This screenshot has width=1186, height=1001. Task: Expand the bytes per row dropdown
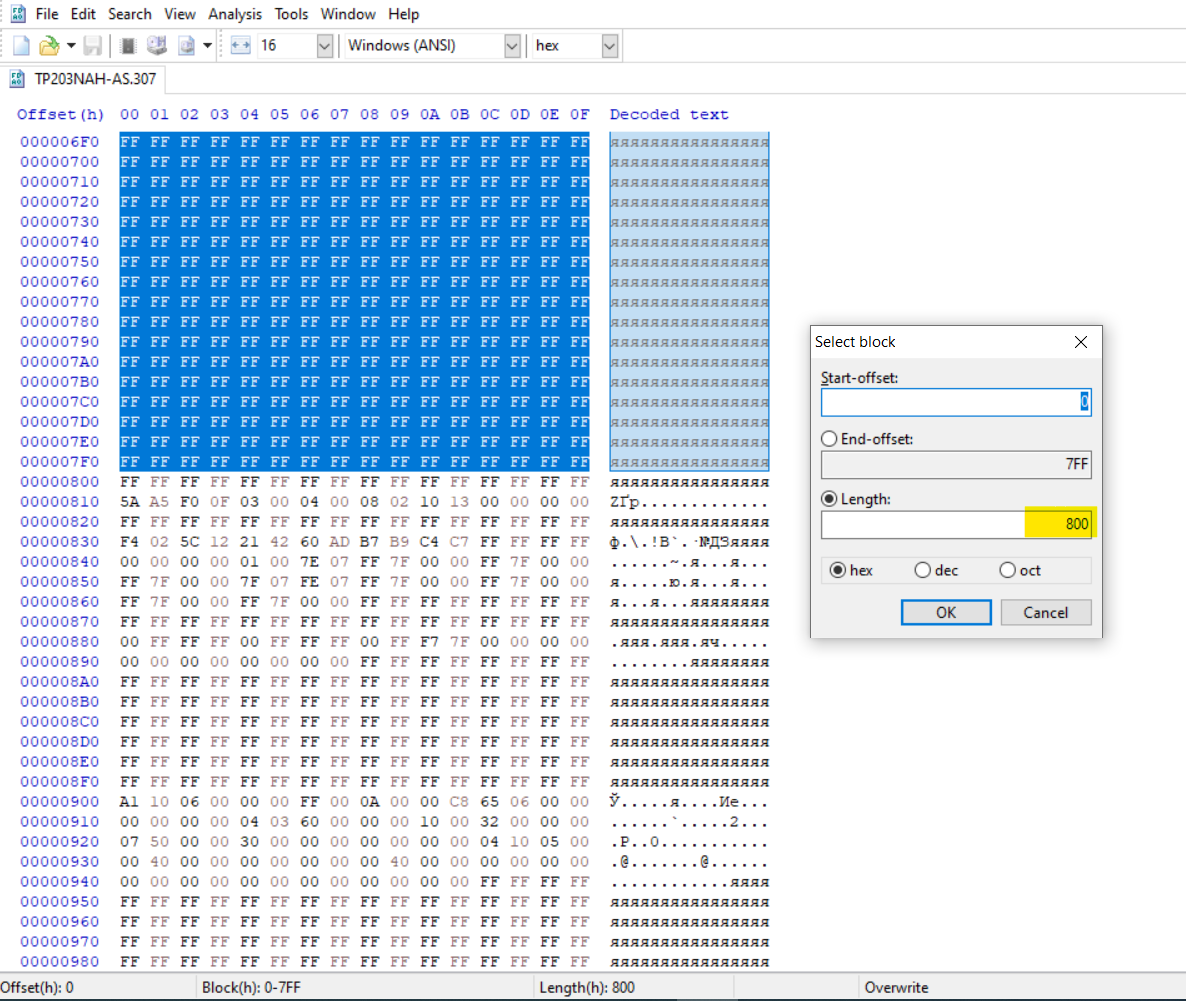pyautogui.click(x=324, y=46)
